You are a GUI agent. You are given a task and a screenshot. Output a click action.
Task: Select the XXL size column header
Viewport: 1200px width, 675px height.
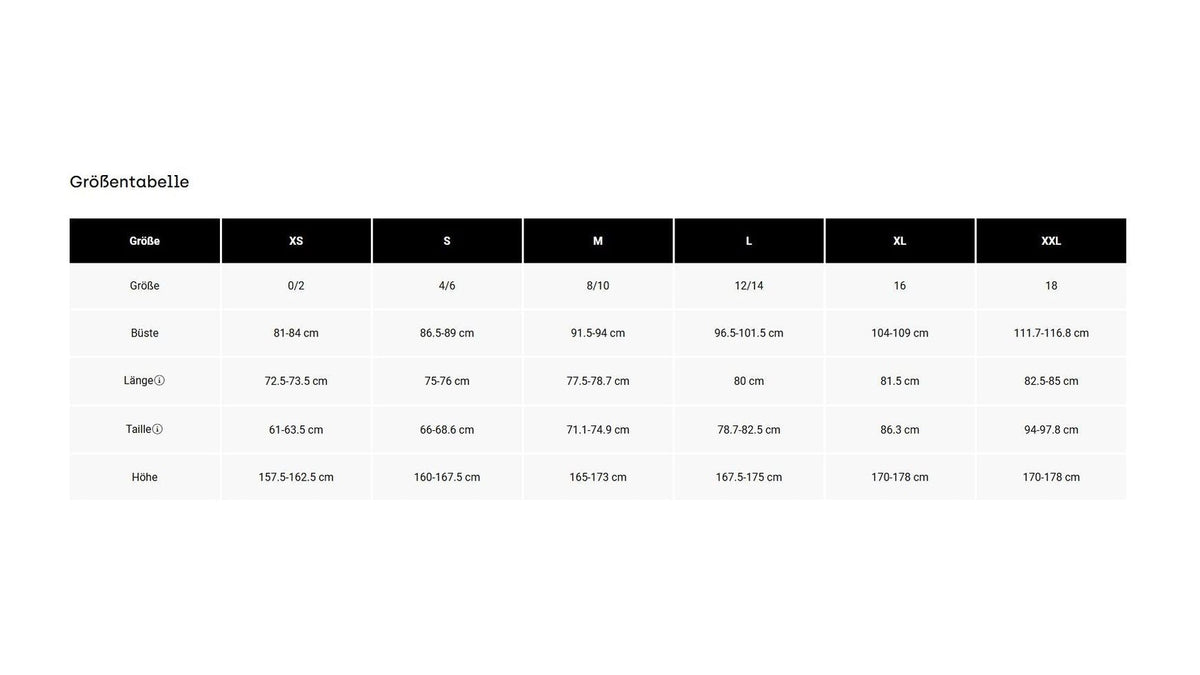point(1051,241)
